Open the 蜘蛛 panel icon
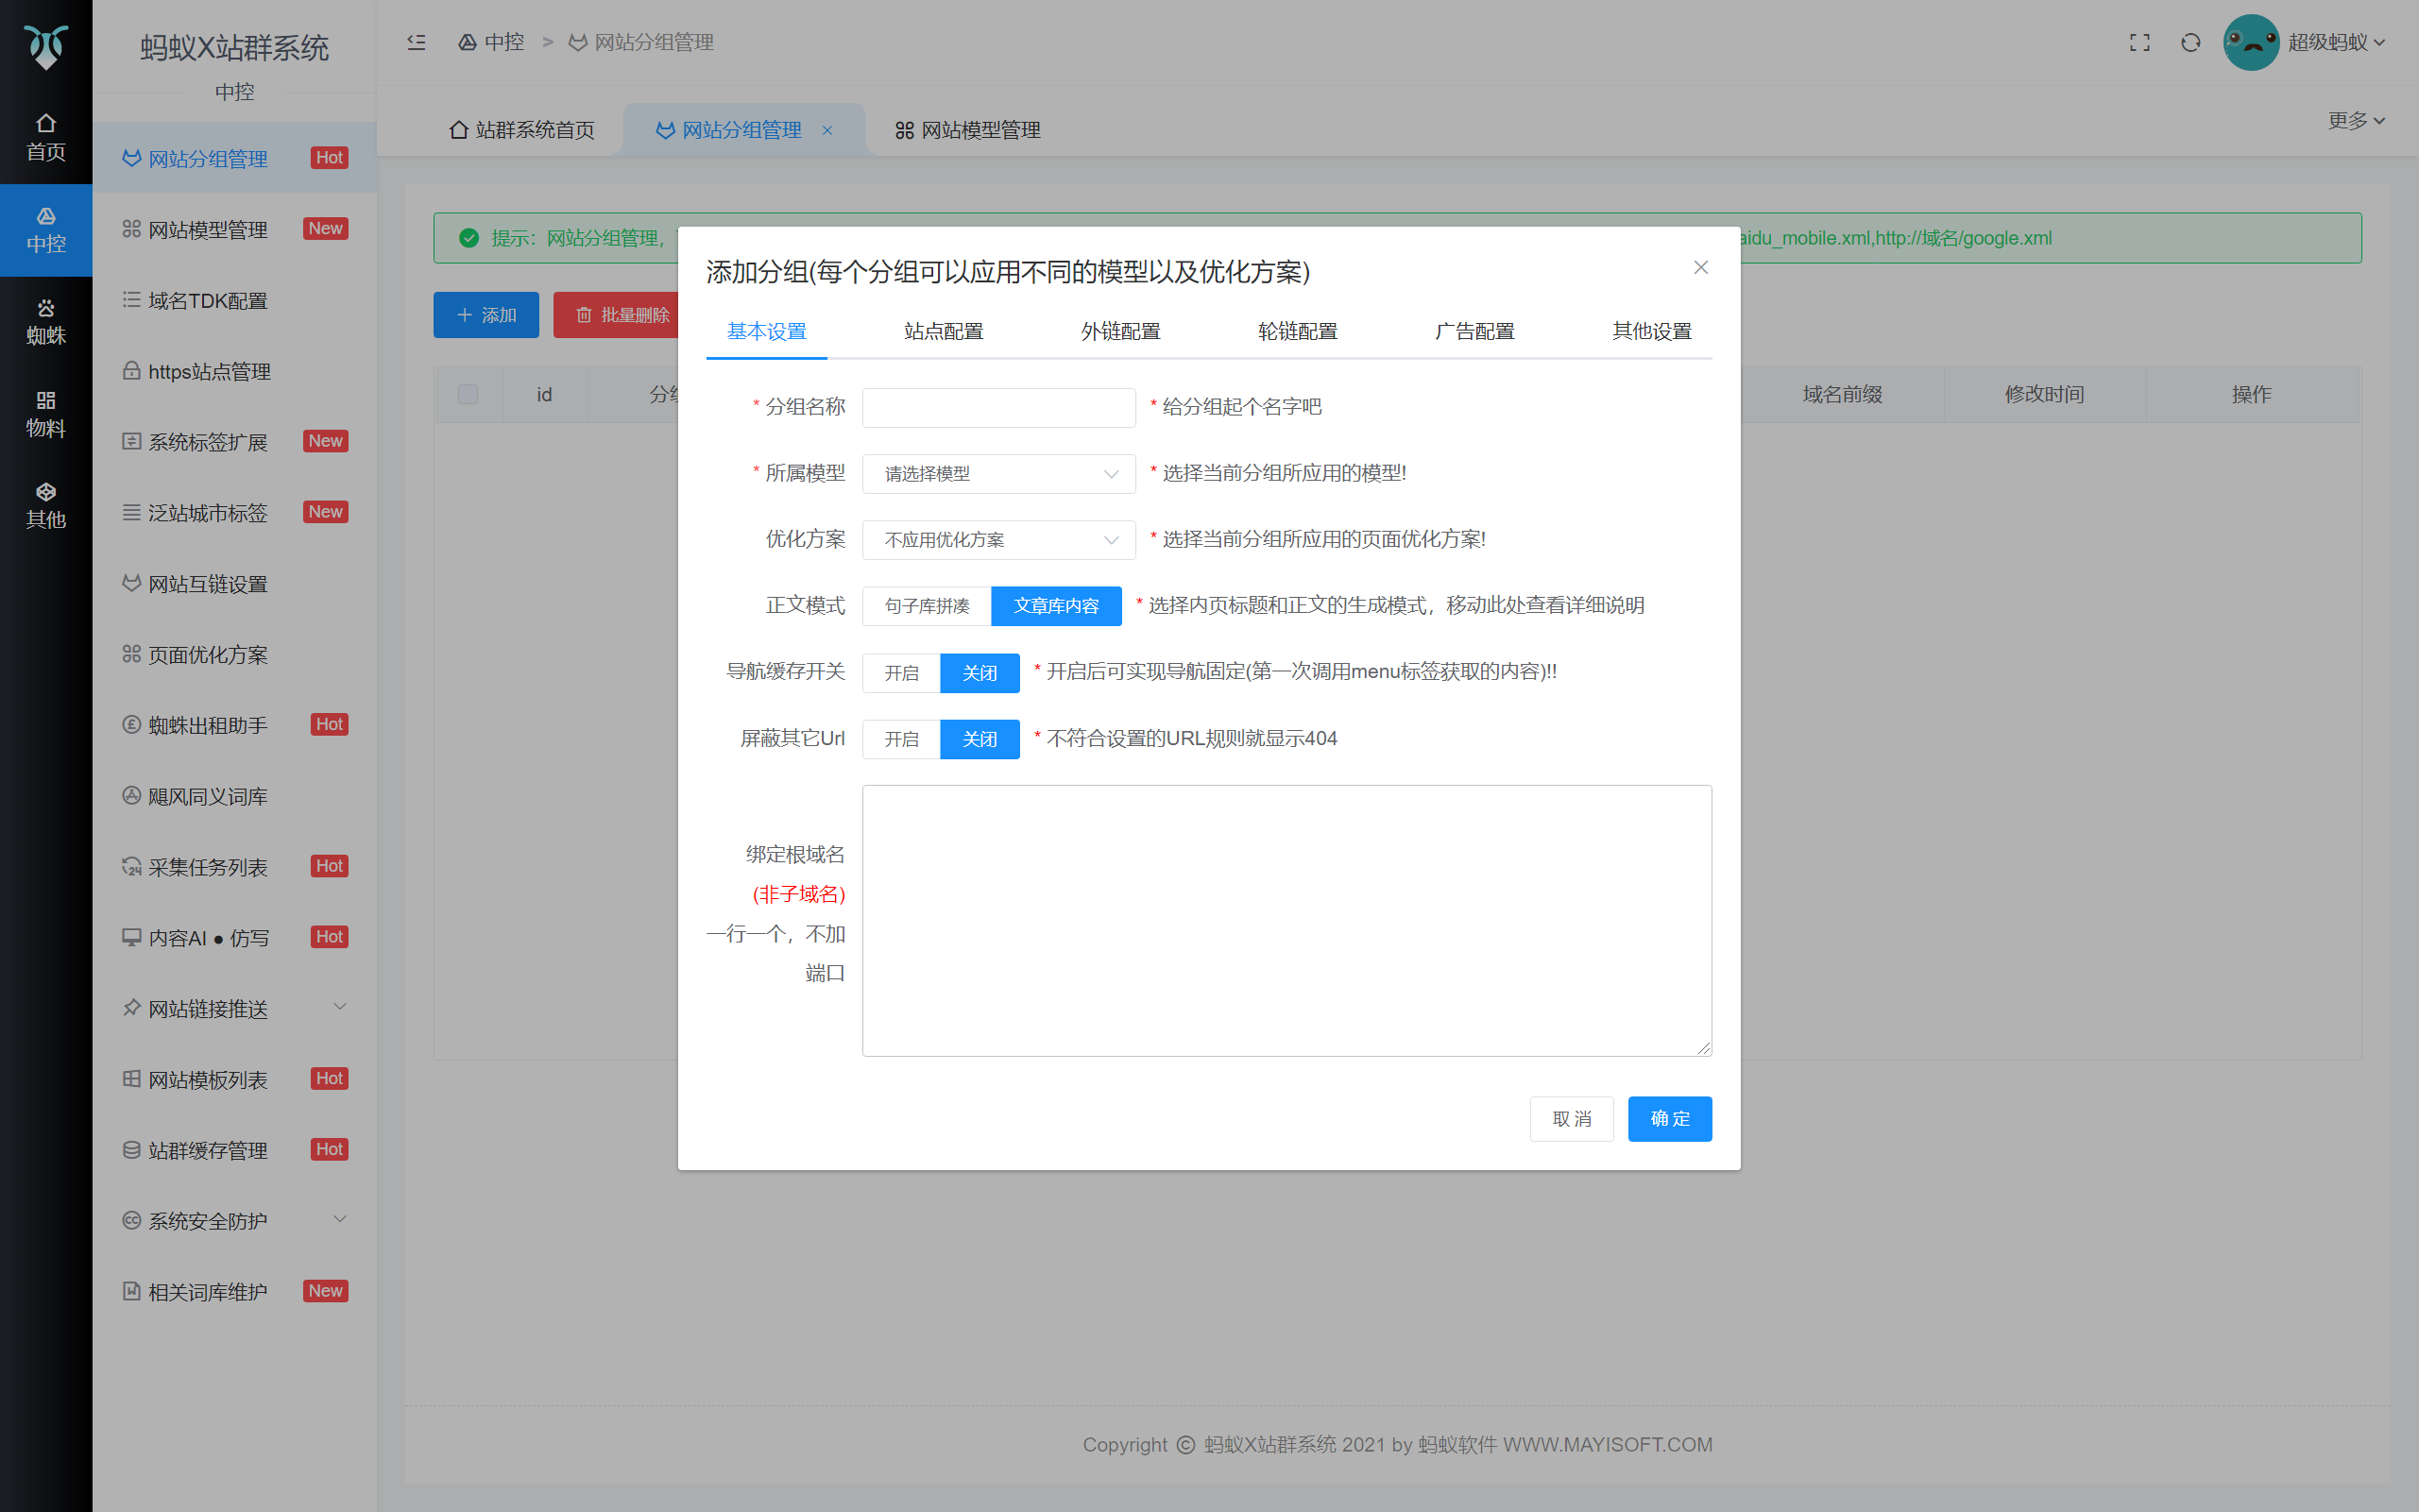 [46, 320]
